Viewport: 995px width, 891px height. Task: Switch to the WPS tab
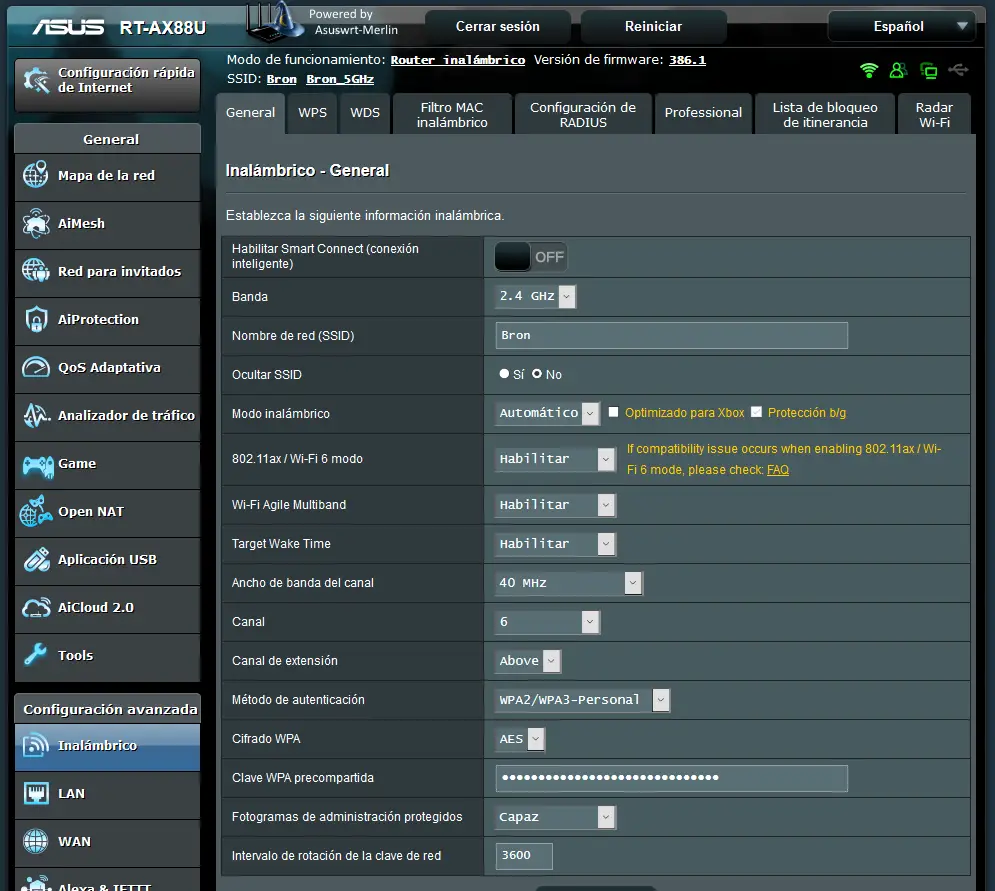(312, 113)
